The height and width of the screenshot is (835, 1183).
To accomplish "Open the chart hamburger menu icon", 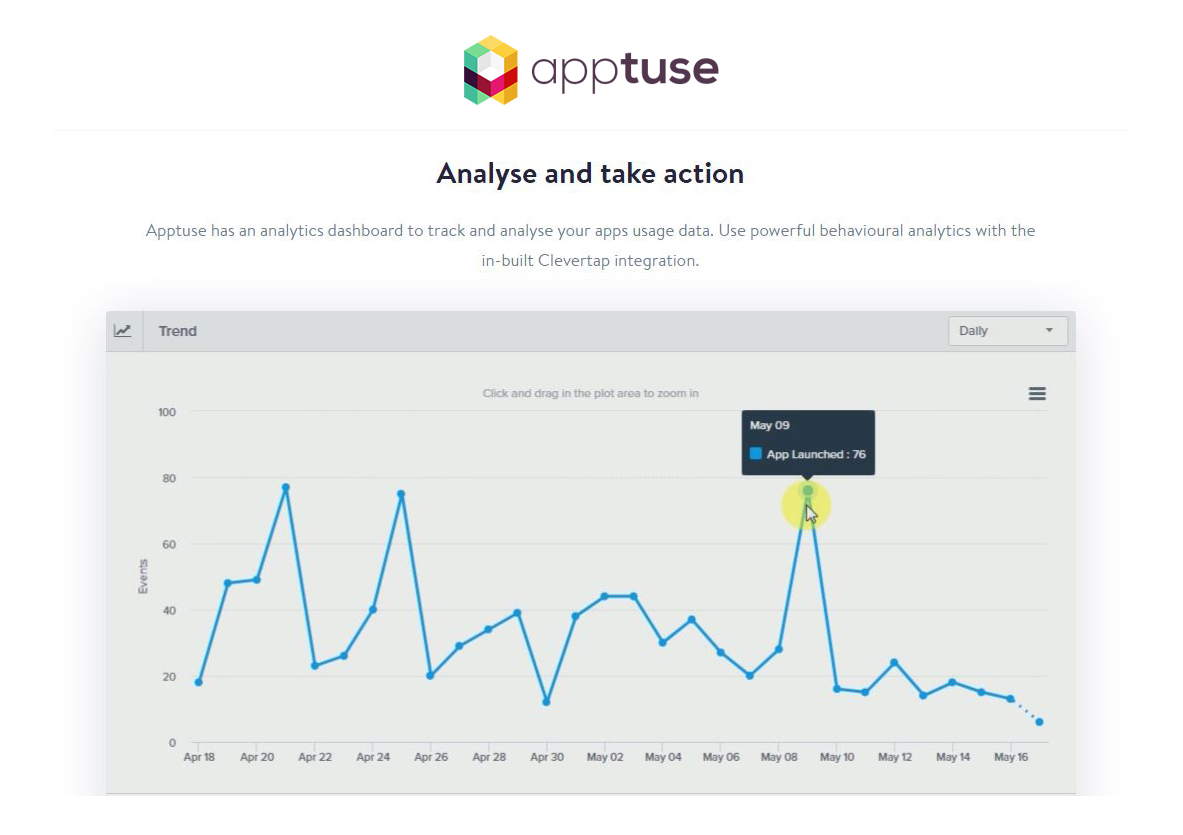I will coord(1037,394).
